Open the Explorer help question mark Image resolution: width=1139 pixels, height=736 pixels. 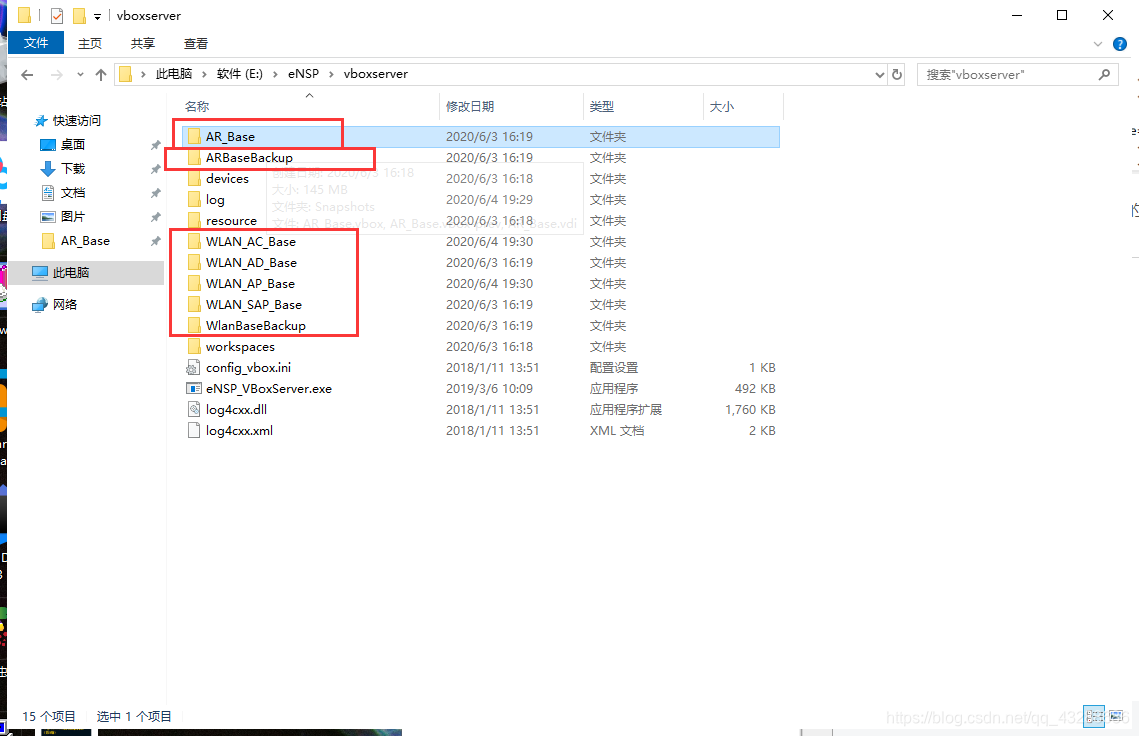(1120, 44)
